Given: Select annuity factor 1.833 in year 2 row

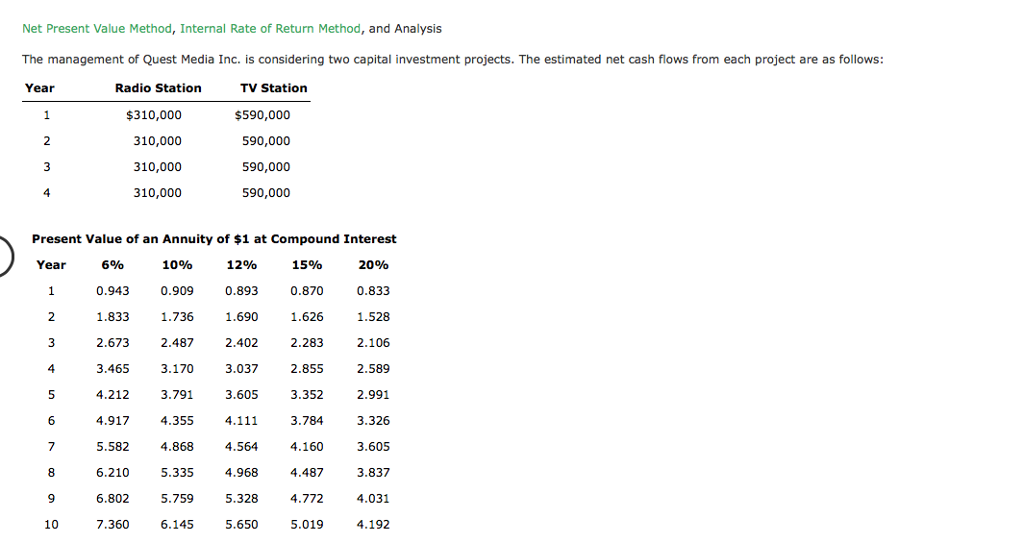Looking at the screenshot, I should pos(112,317).
